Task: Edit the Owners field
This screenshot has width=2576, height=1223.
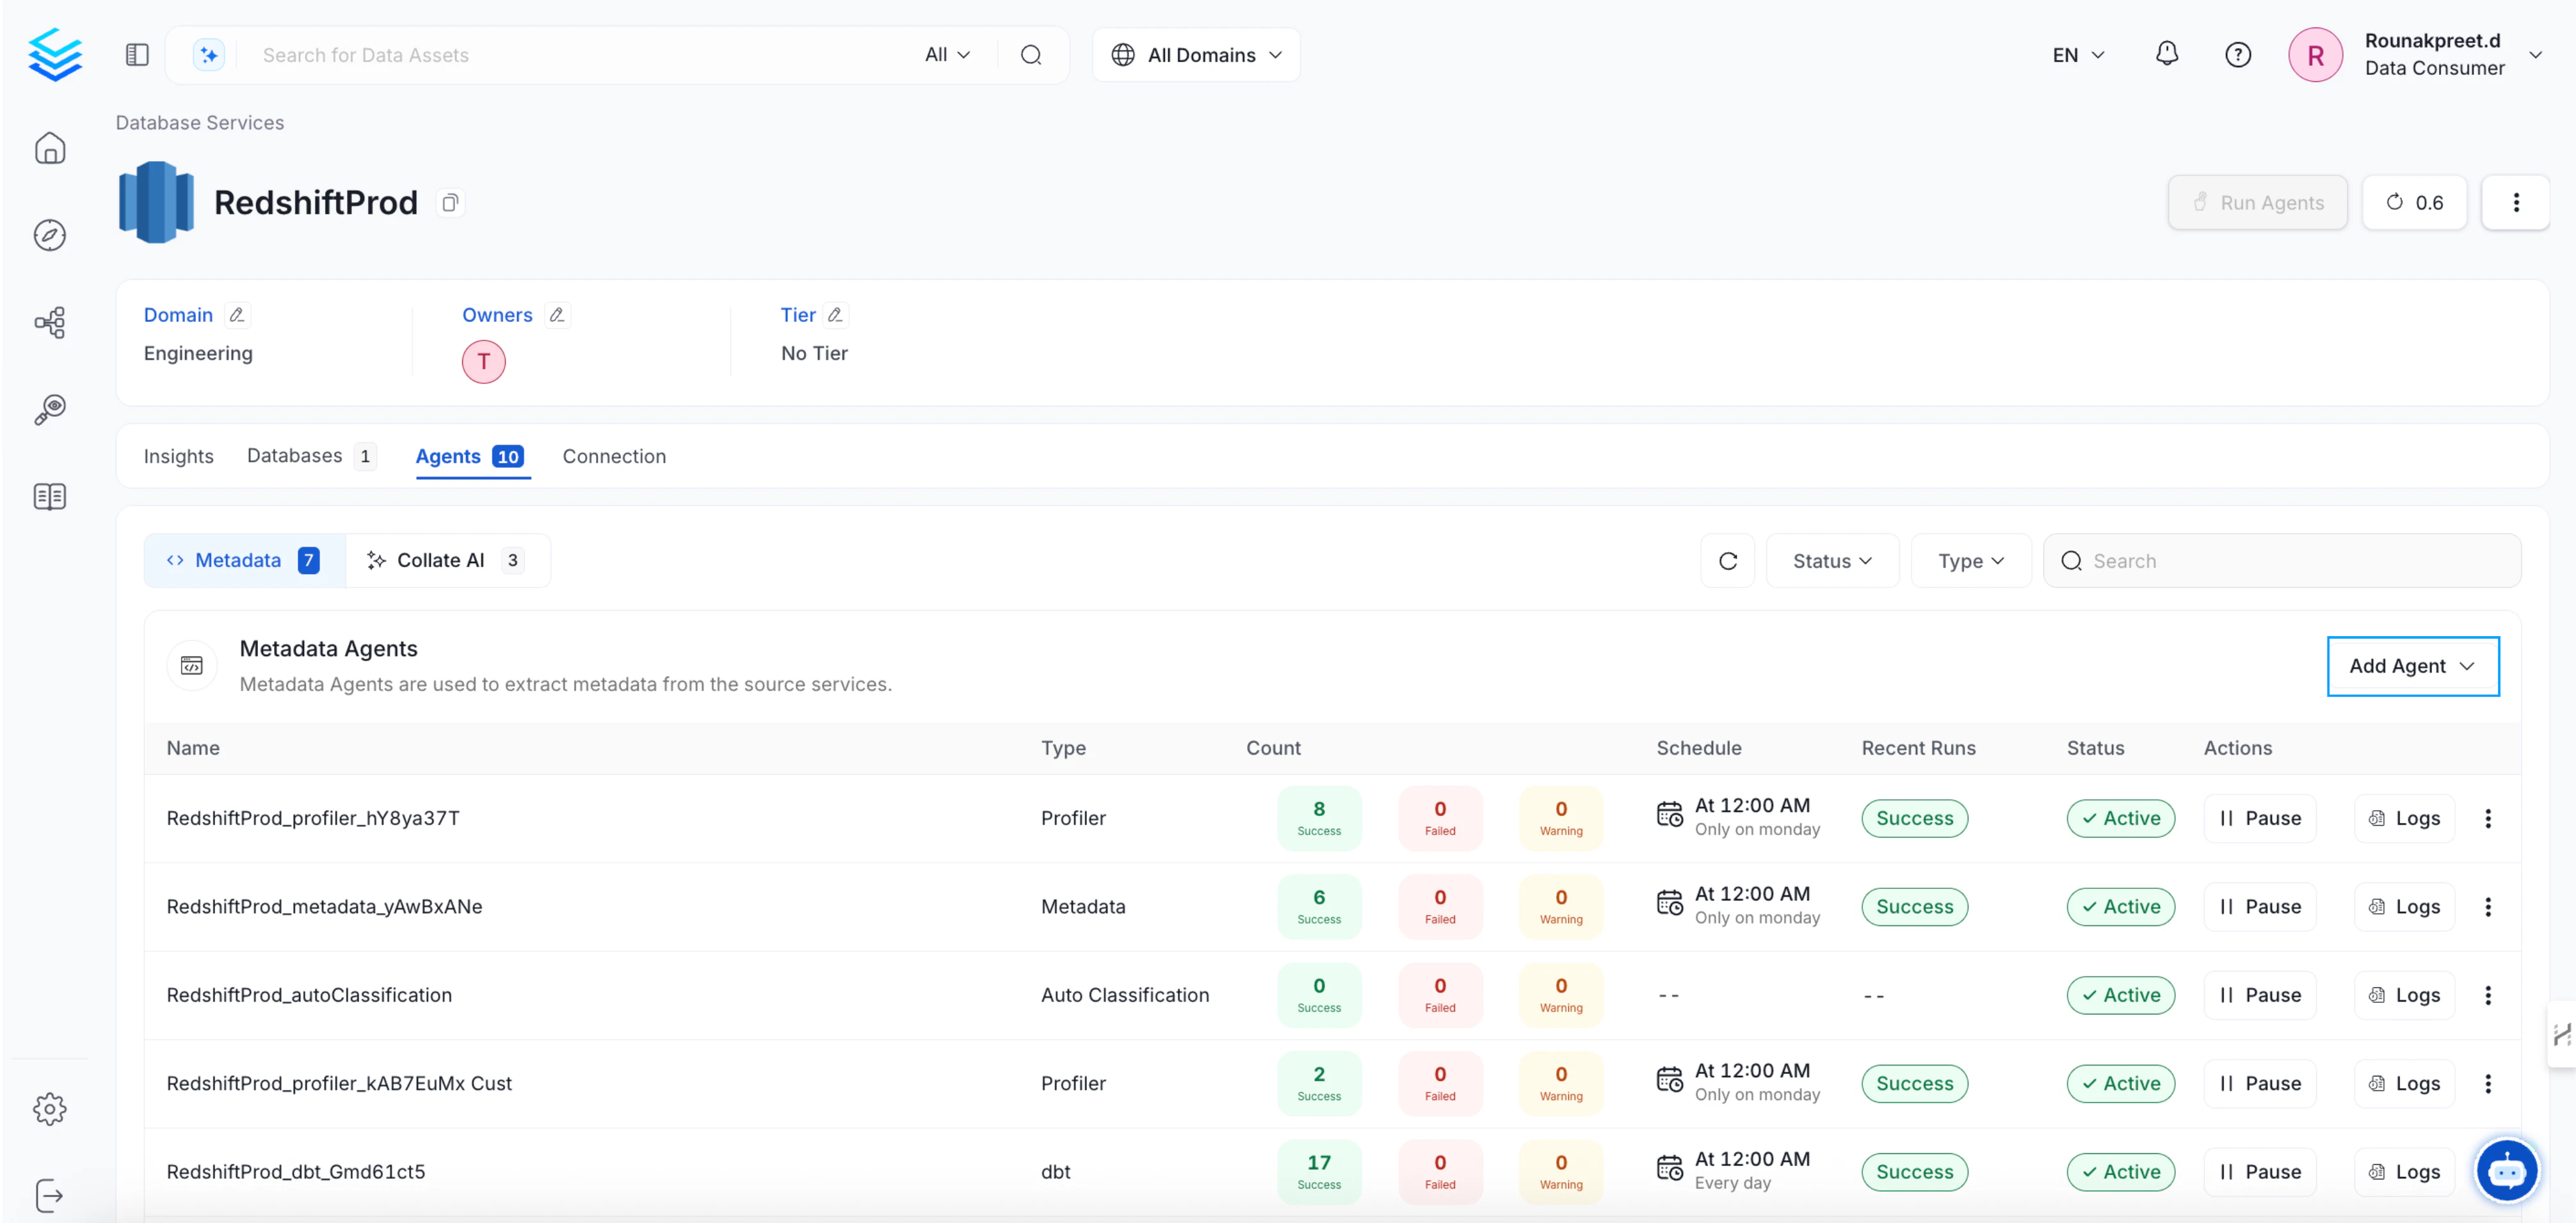Action: 557,315
